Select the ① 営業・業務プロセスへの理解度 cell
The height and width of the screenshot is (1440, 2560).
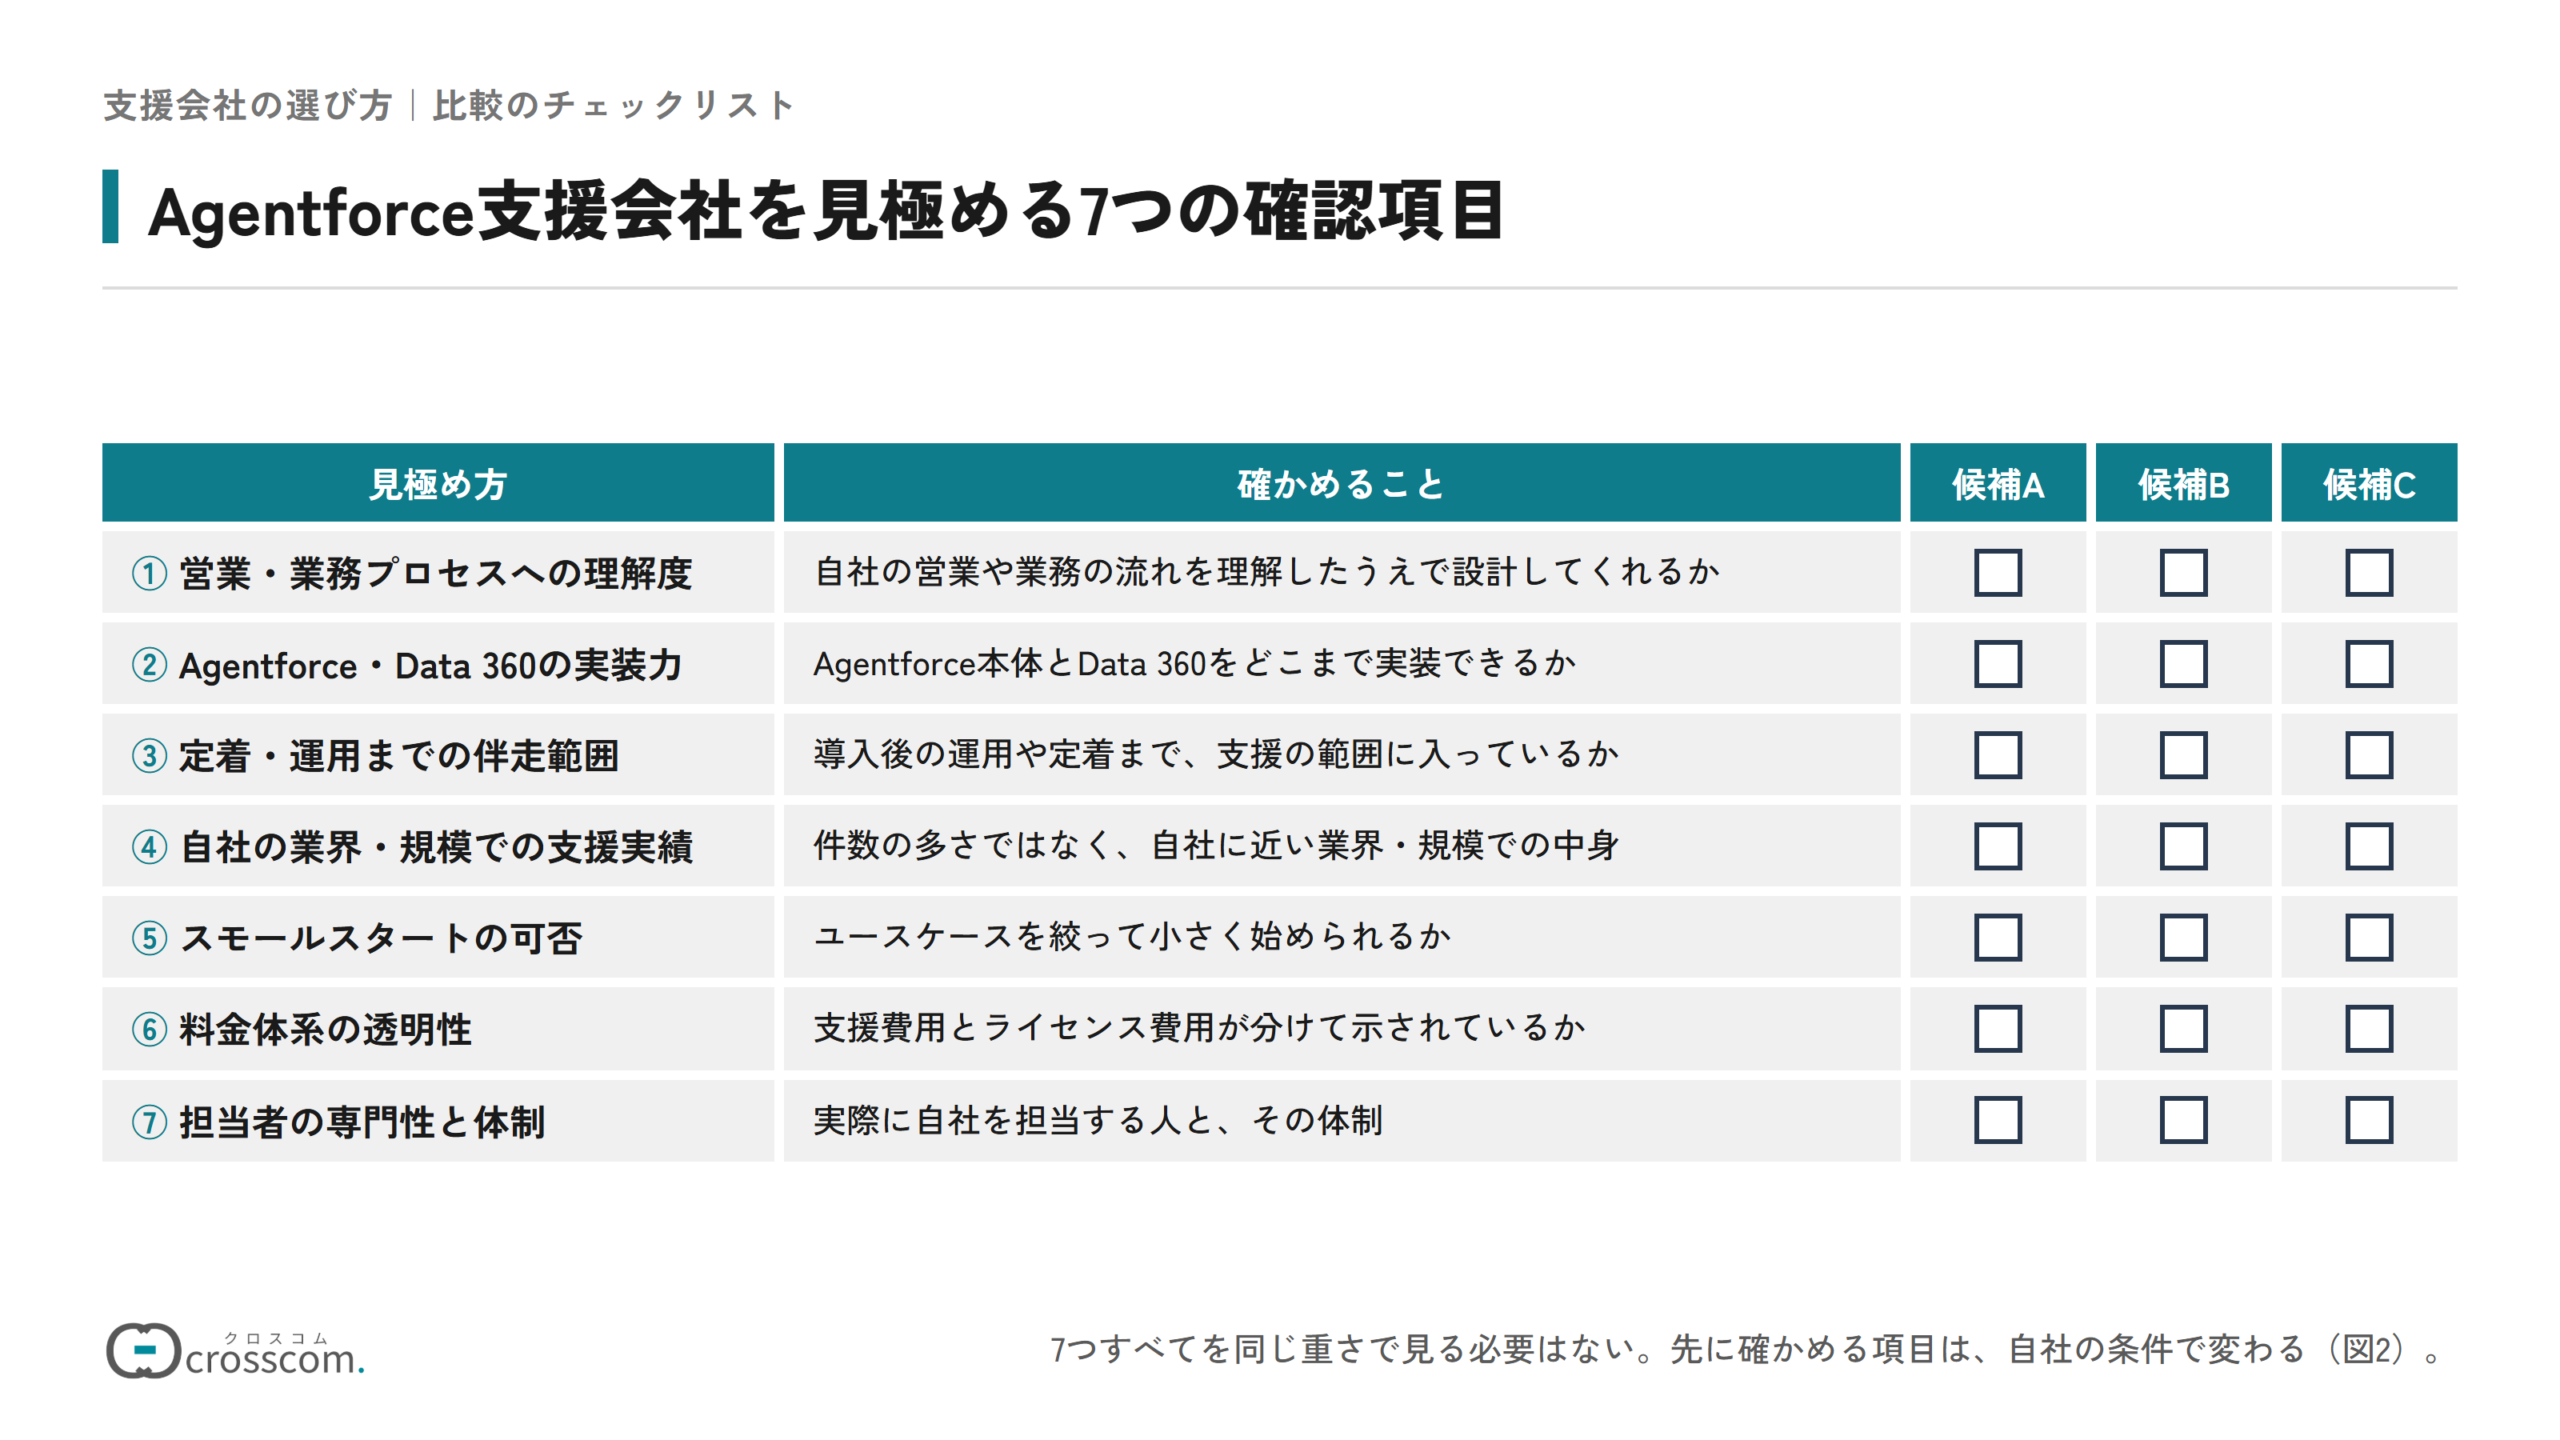(438, 572)
